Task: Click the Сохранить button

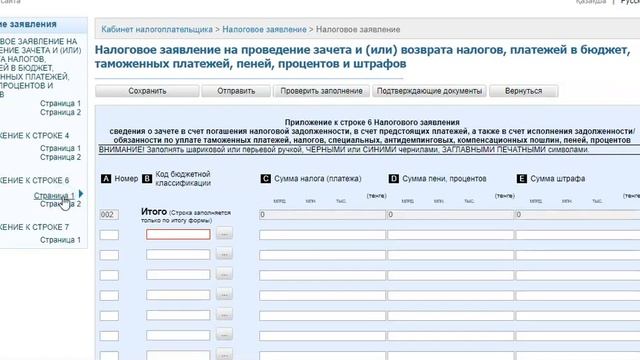Action: 147,91
